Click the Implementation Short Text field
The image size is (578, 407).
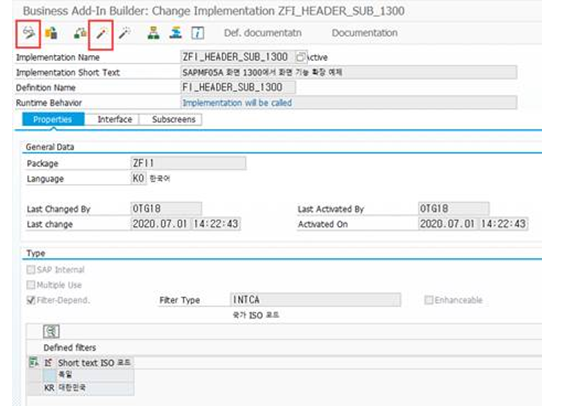click(x=348, y=72)
